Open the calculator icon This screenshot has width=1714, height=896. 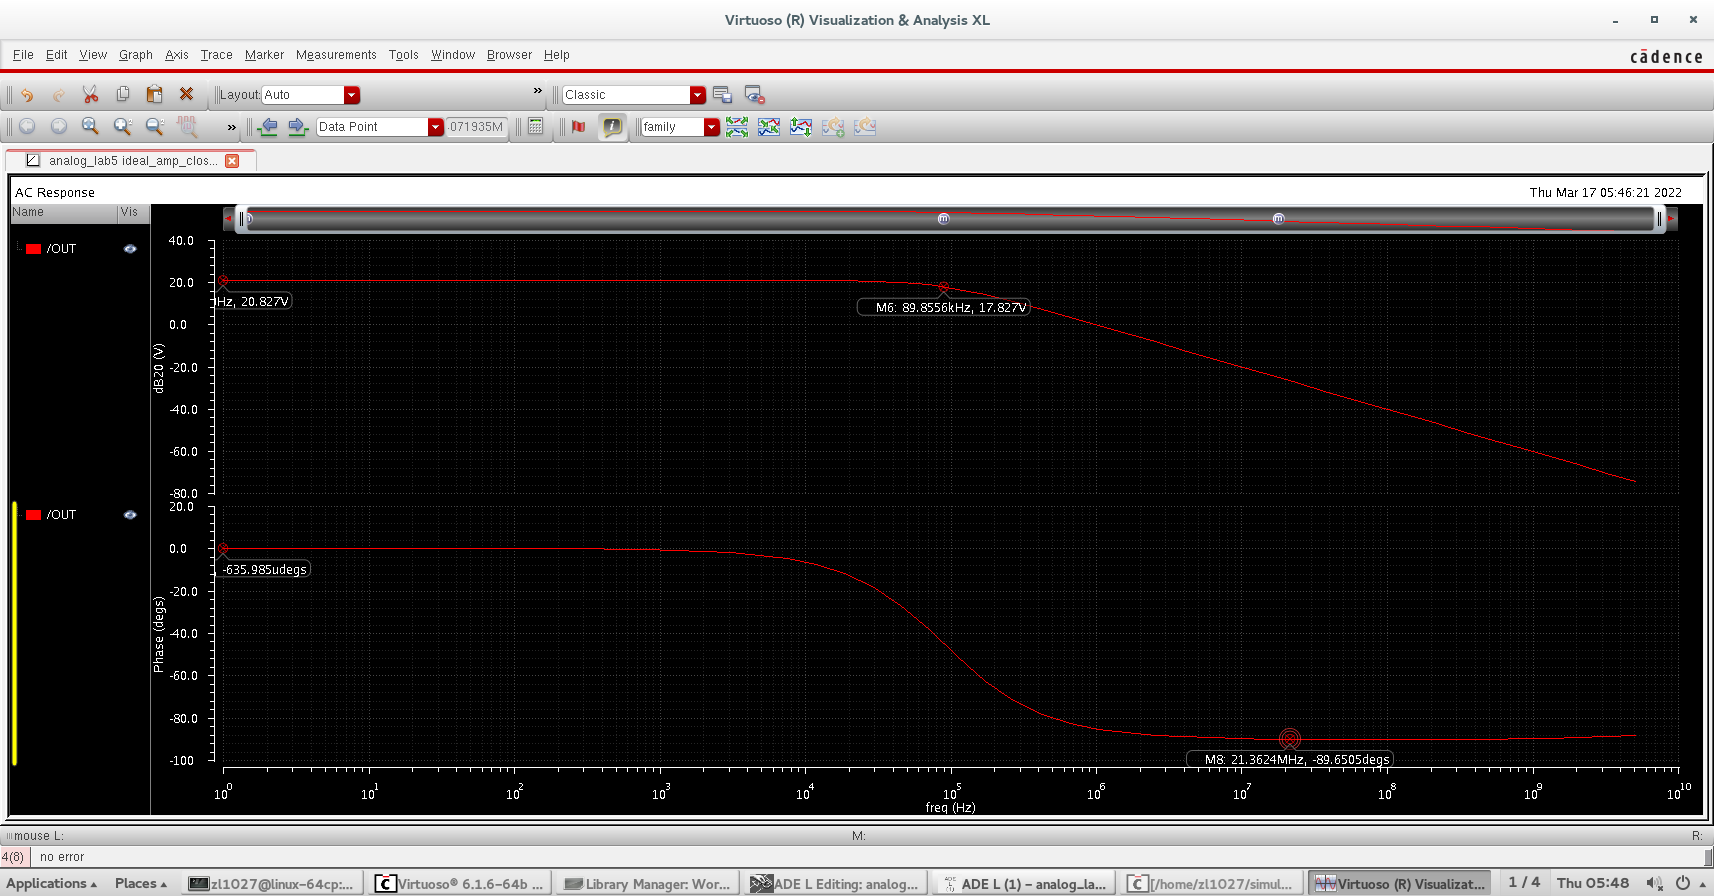(x=536, y=126)
